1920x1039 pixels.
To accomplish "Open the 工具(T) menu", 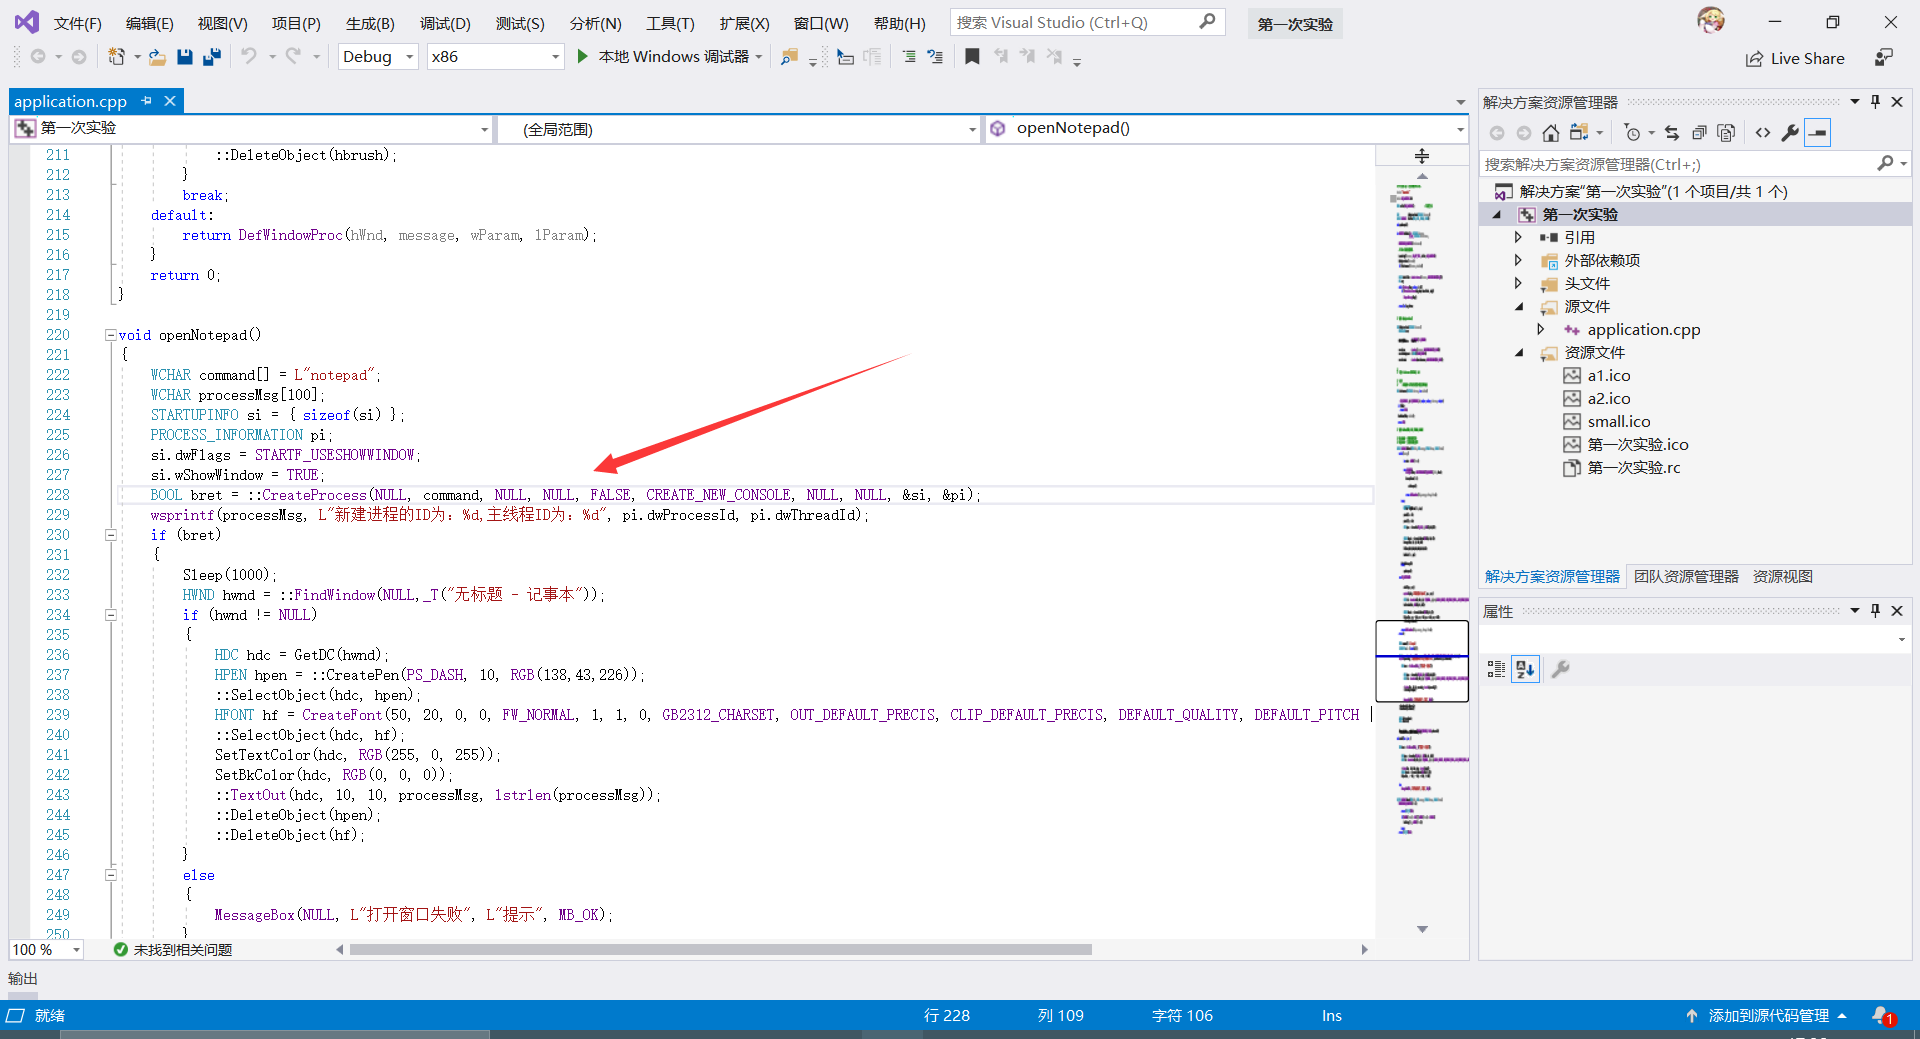I will coord(670,23).
